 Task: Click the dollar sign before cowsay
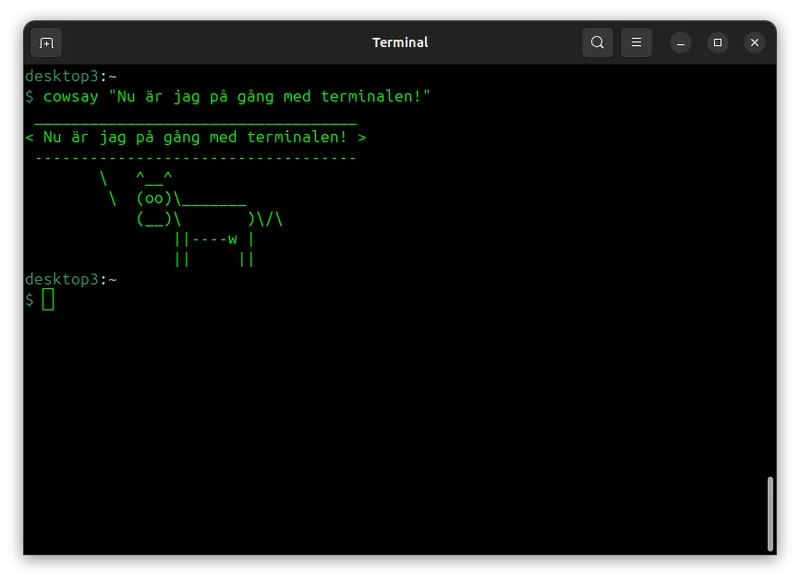tap(30, 97)
